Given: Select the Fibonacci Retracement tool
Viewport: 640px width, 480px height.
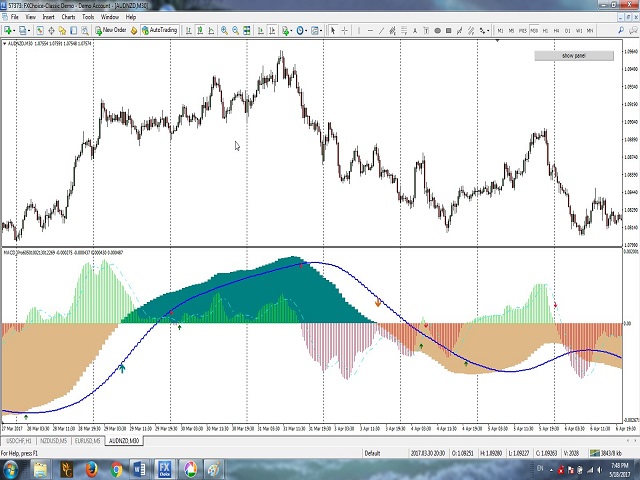Looking at the screenshot, I should click(x=404, y=31).
